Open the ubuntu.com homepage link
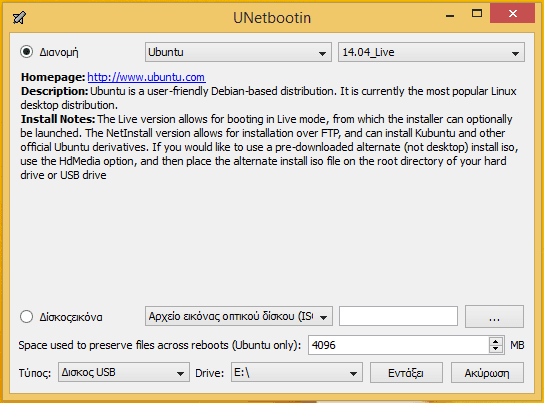 [x=146, y=77]
